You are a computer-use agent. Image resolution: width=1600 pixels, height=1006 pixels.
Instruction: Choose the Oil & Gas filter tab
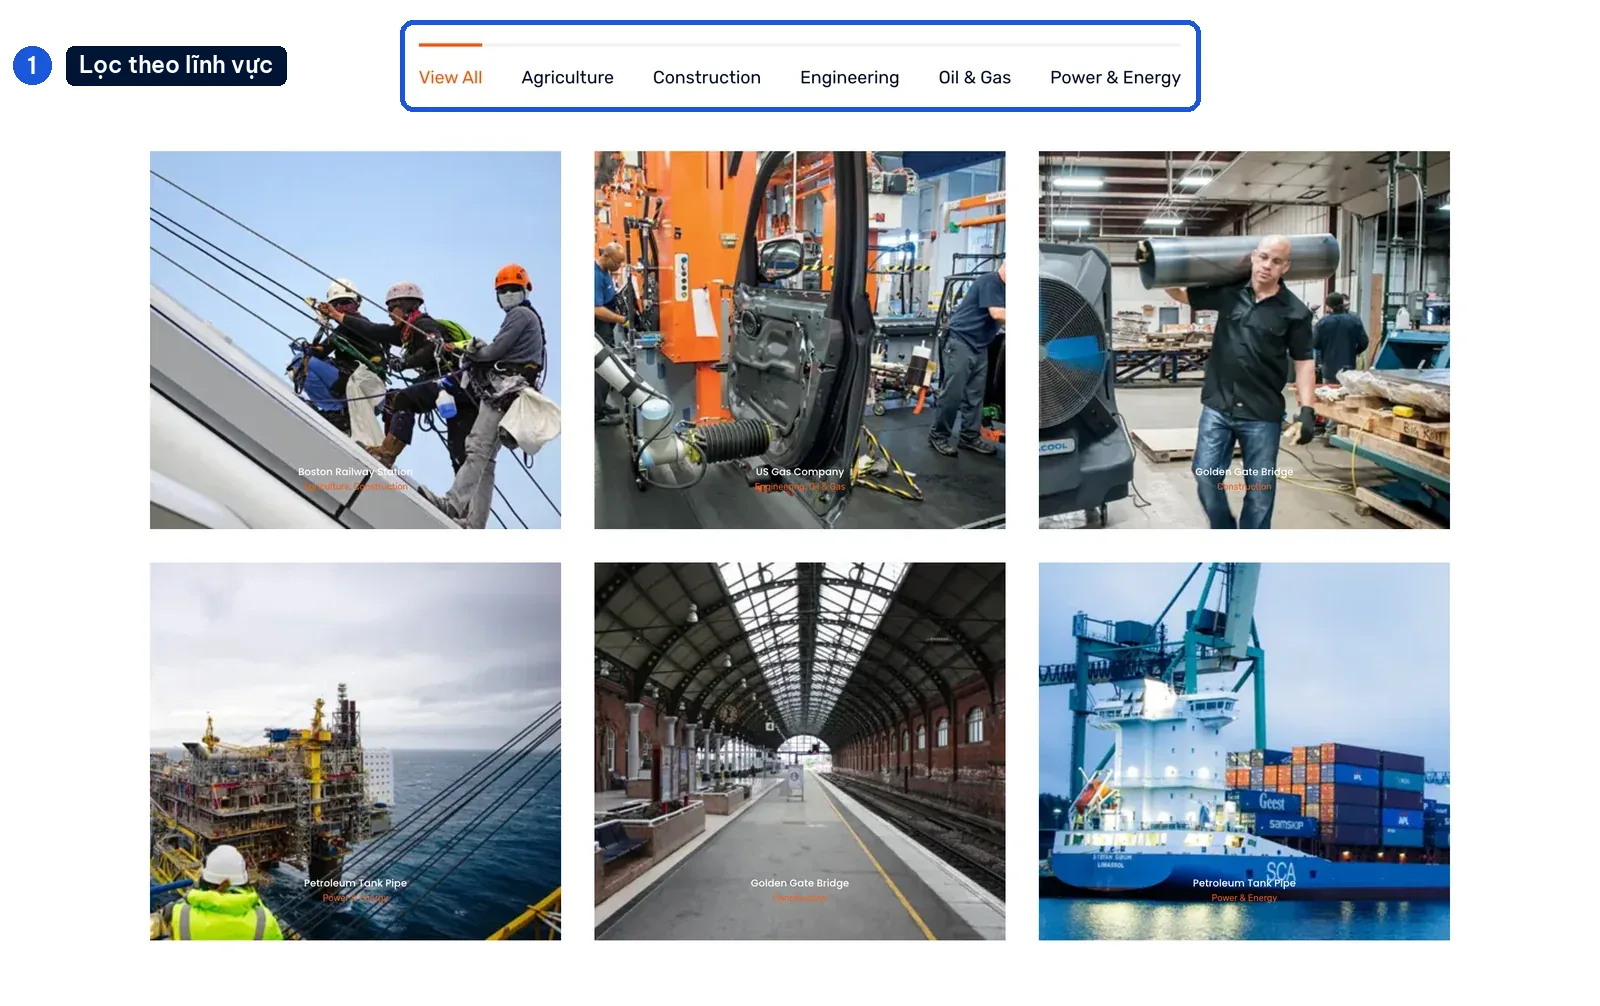[x=975, y=77]
